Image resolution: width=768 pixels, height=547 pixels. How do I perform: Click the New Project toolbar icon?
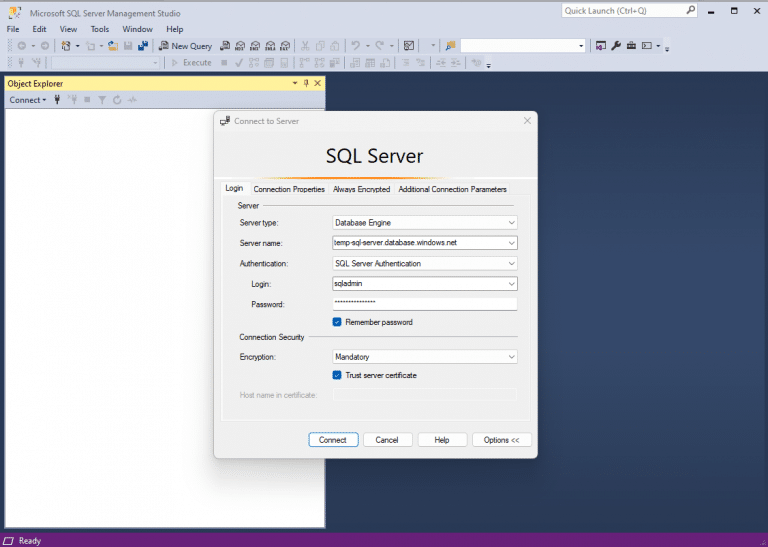tap(66, 46)
